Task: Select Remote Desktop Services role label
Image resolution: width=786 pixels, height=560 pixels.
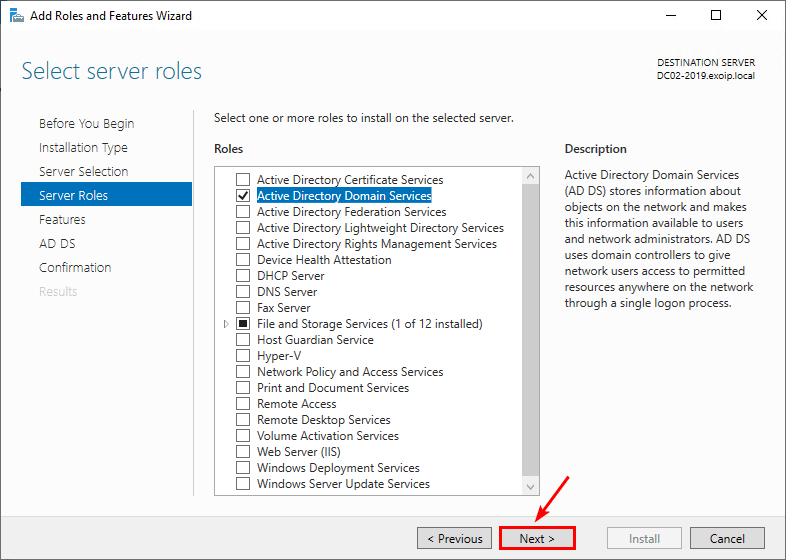Action: (324, 420)
